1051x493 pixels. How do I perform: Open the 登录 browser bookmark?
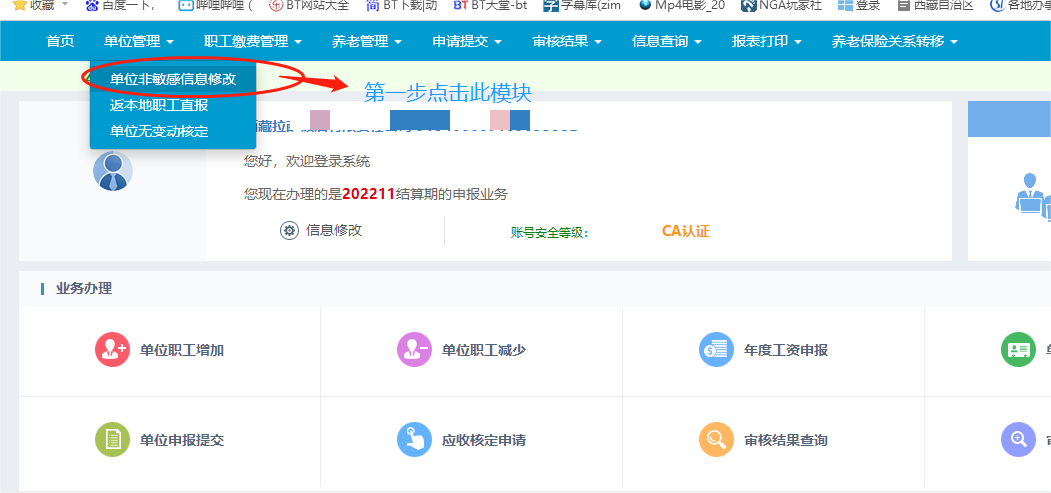click(x=859, y=5)
